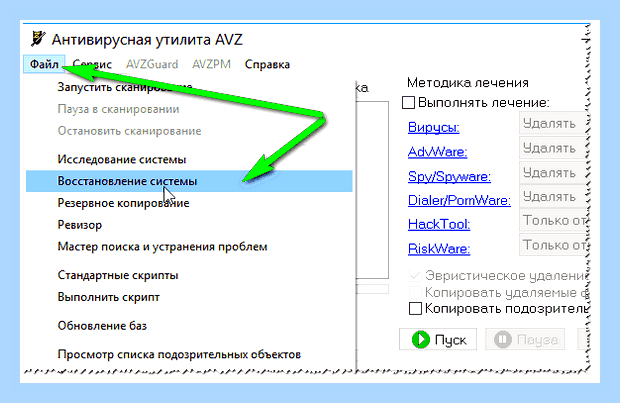Enable Копировать подозрительные checkbox
This screenshot has width=620, height=403.
(x=415, y=308)
